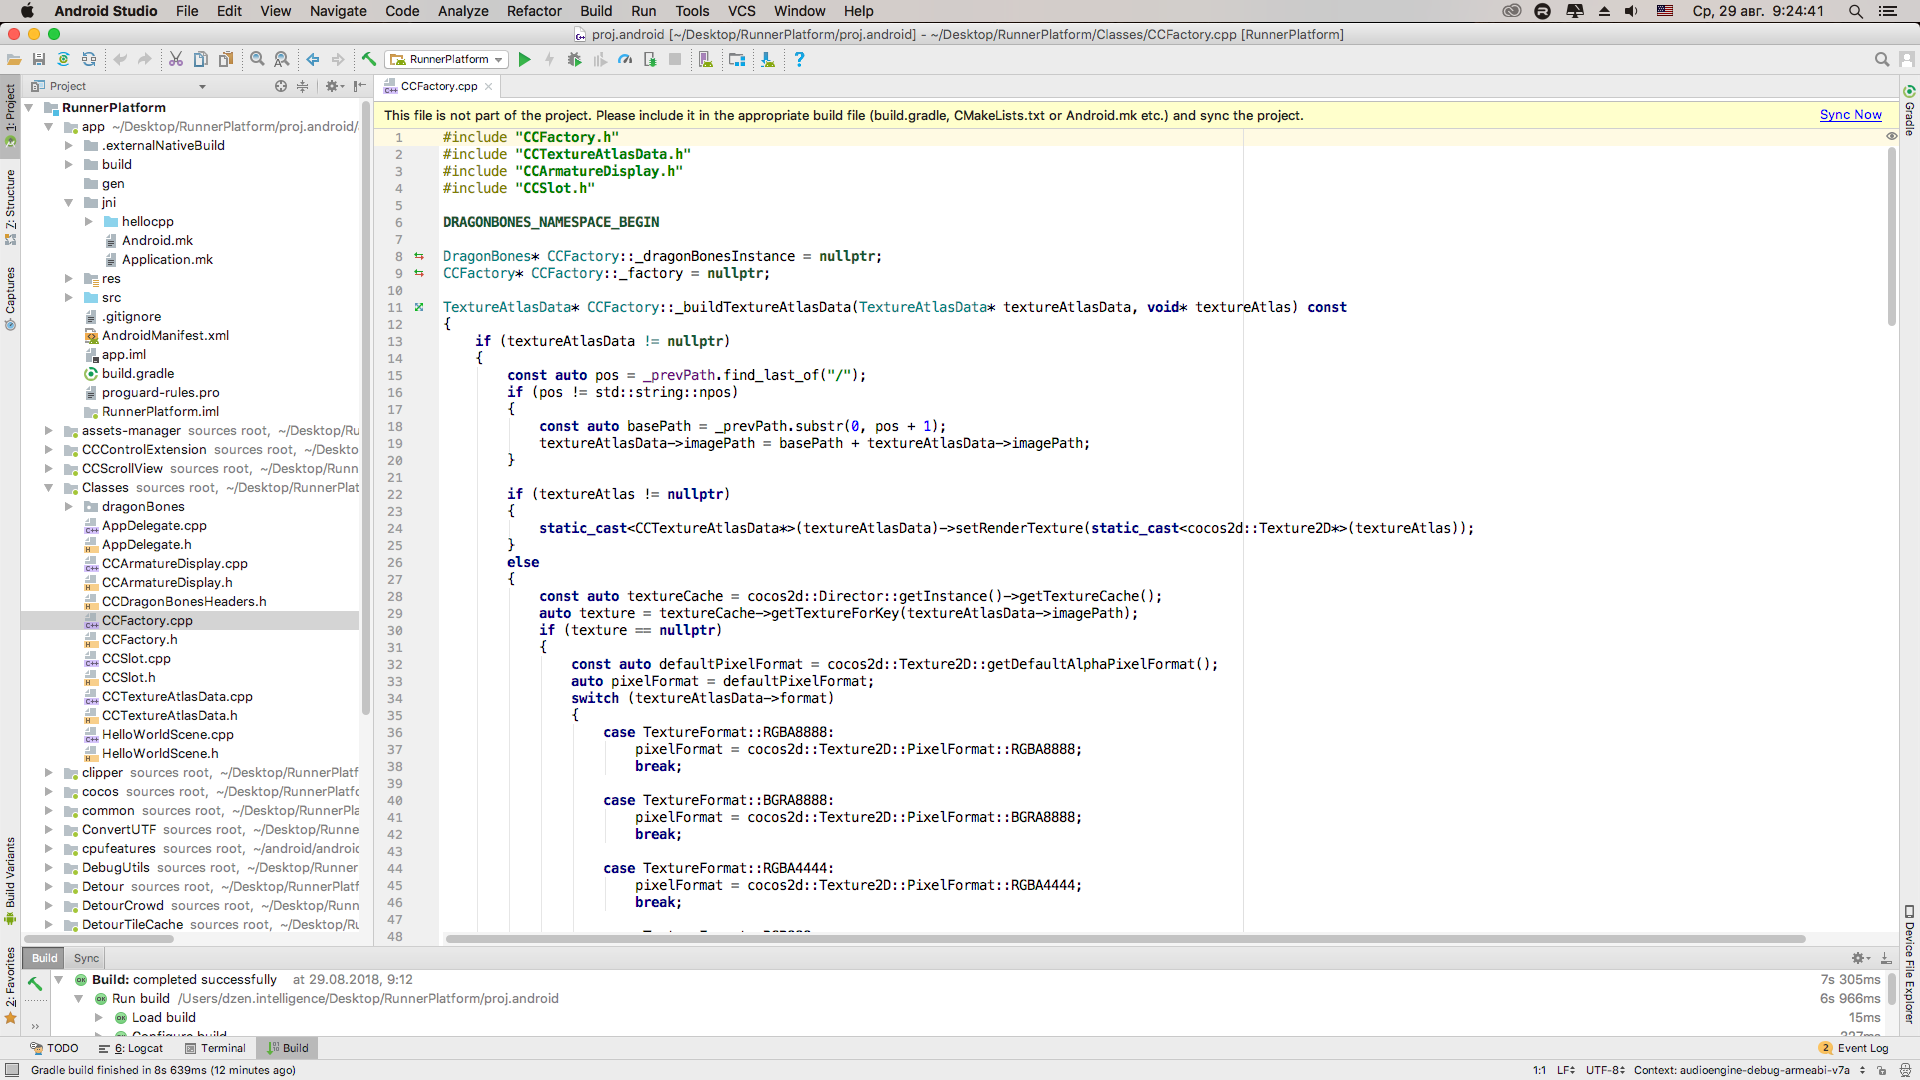Click the green Run app button
The height and width of the screenshot is (1080, 1920).
coord(524,60)
